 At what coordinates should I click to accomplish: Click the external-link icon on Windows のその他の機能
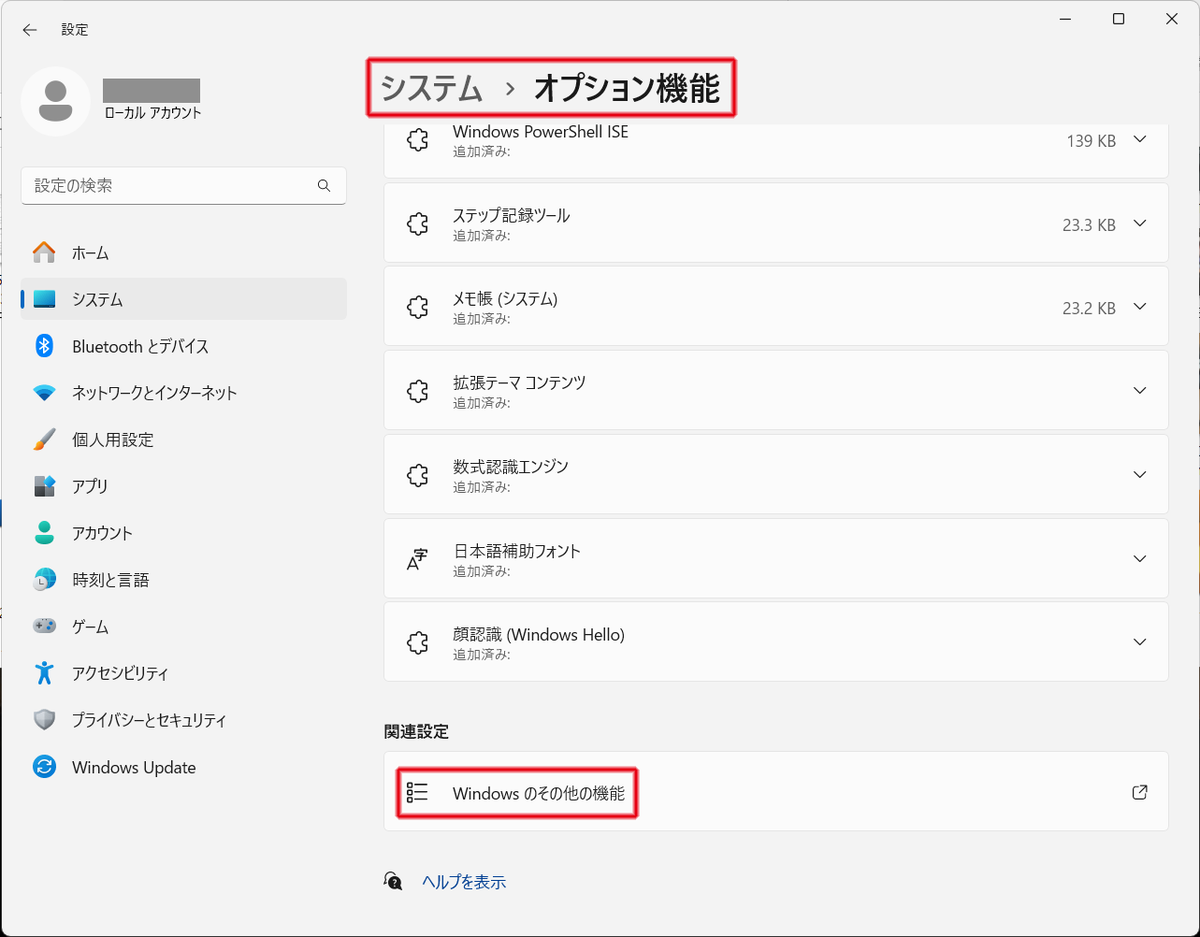tap(1139, 792)
